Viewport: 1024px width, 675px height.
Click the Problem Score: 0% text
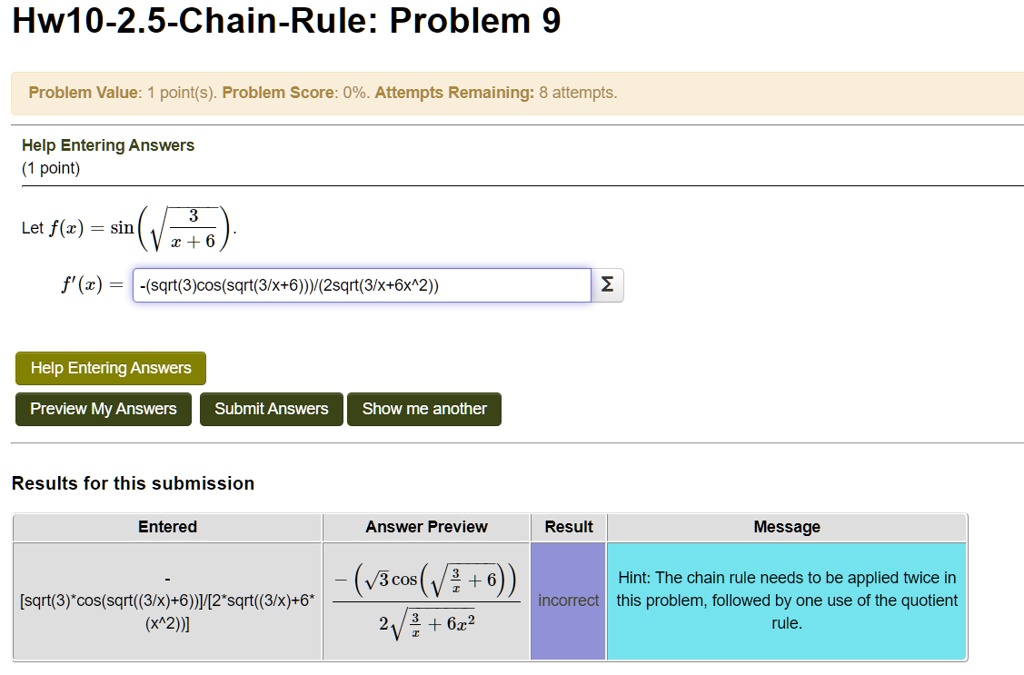point(296,93)
